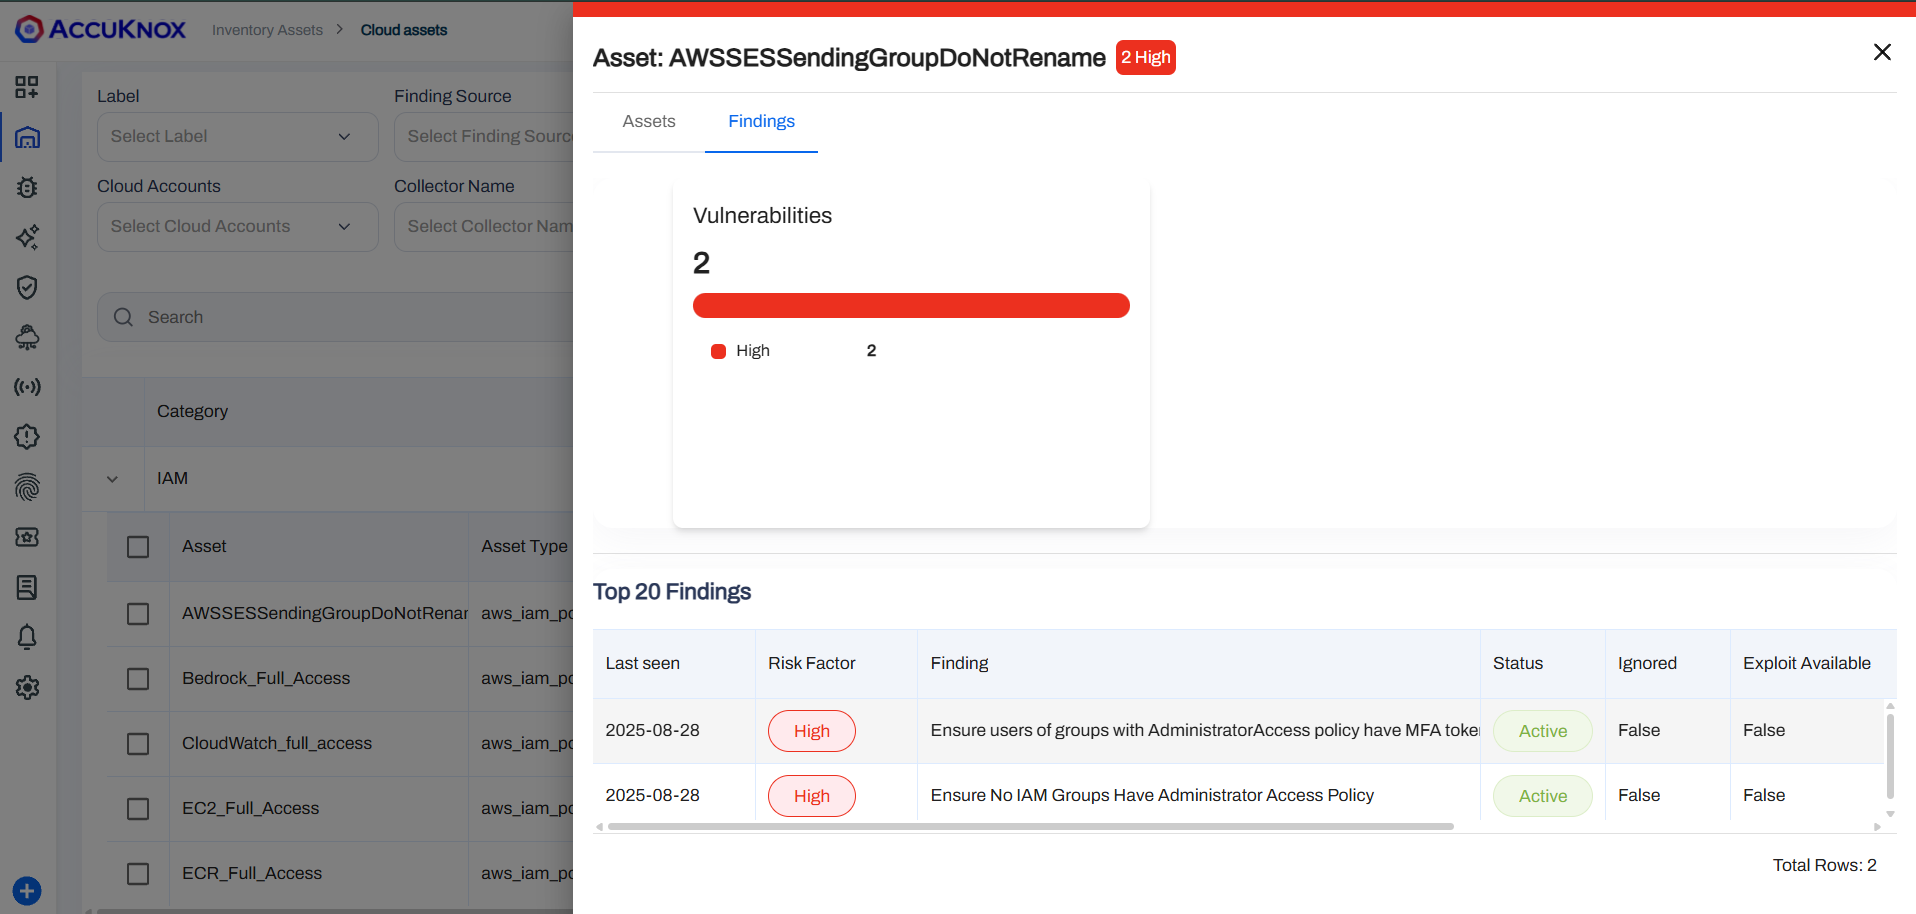Click the blue plus button at bottom left
The width and height of the screenshot is (1916, 914).
click(x=27, y=890)
